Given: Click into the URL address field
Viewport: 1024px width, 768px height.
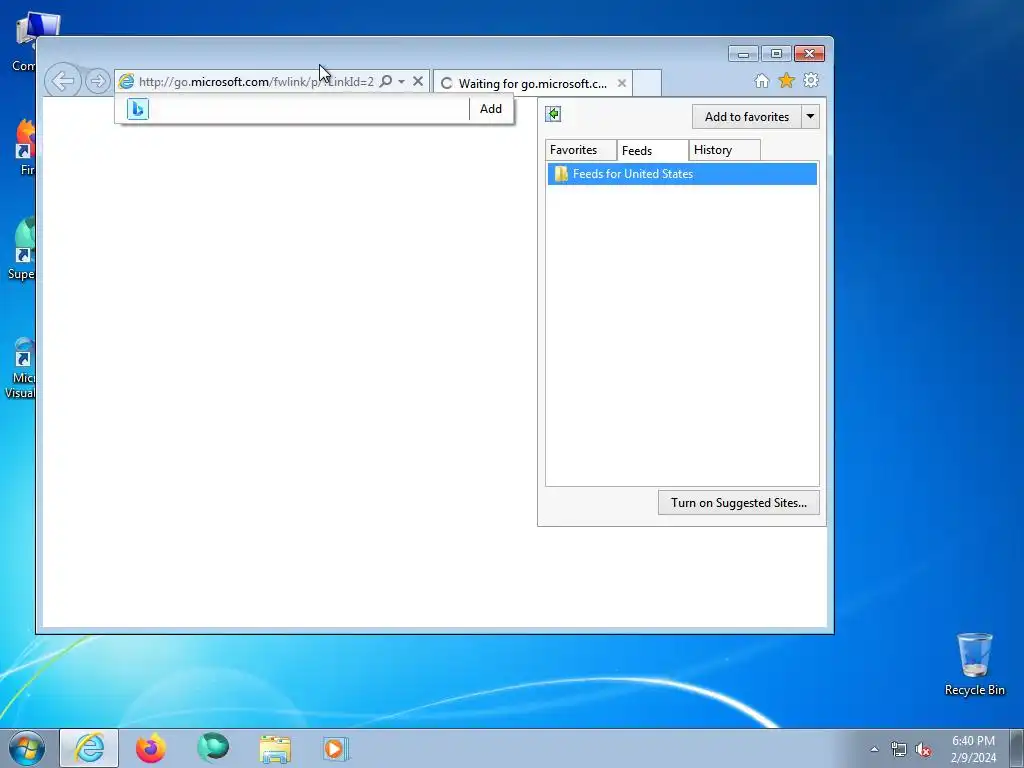Looking at the screenshot, I should (256, 82).
